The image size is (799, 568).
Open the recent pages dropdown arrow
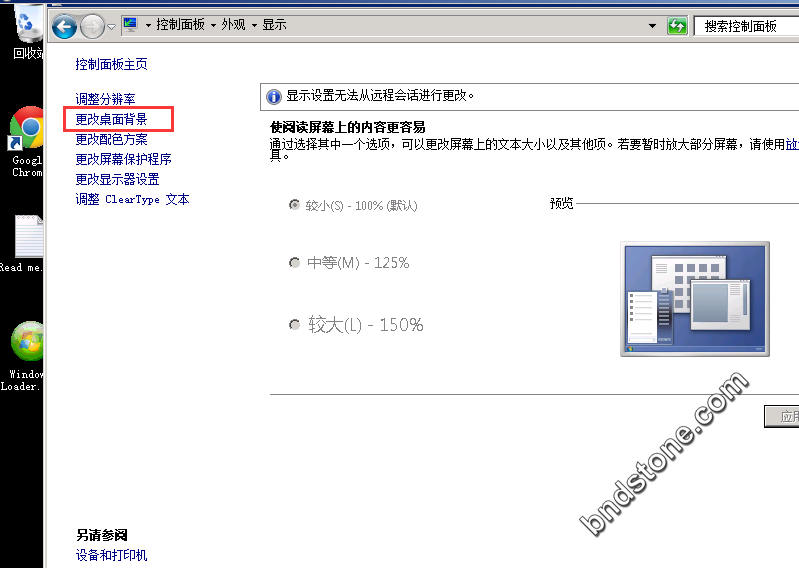click(112, 27)
